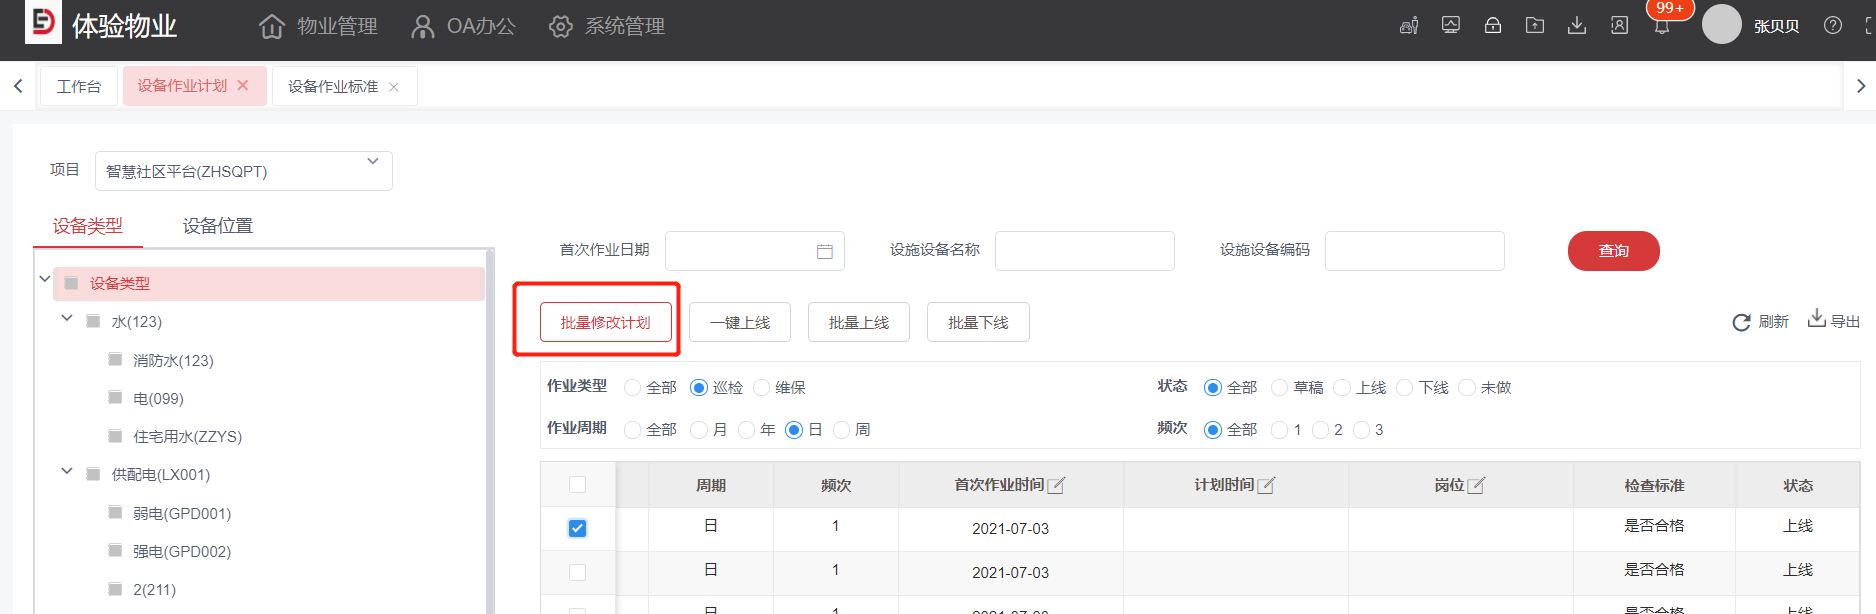The width and height of the screenshot is (1876, 614).
Task: Select 上线 status radio
Action: (1343, 388)
